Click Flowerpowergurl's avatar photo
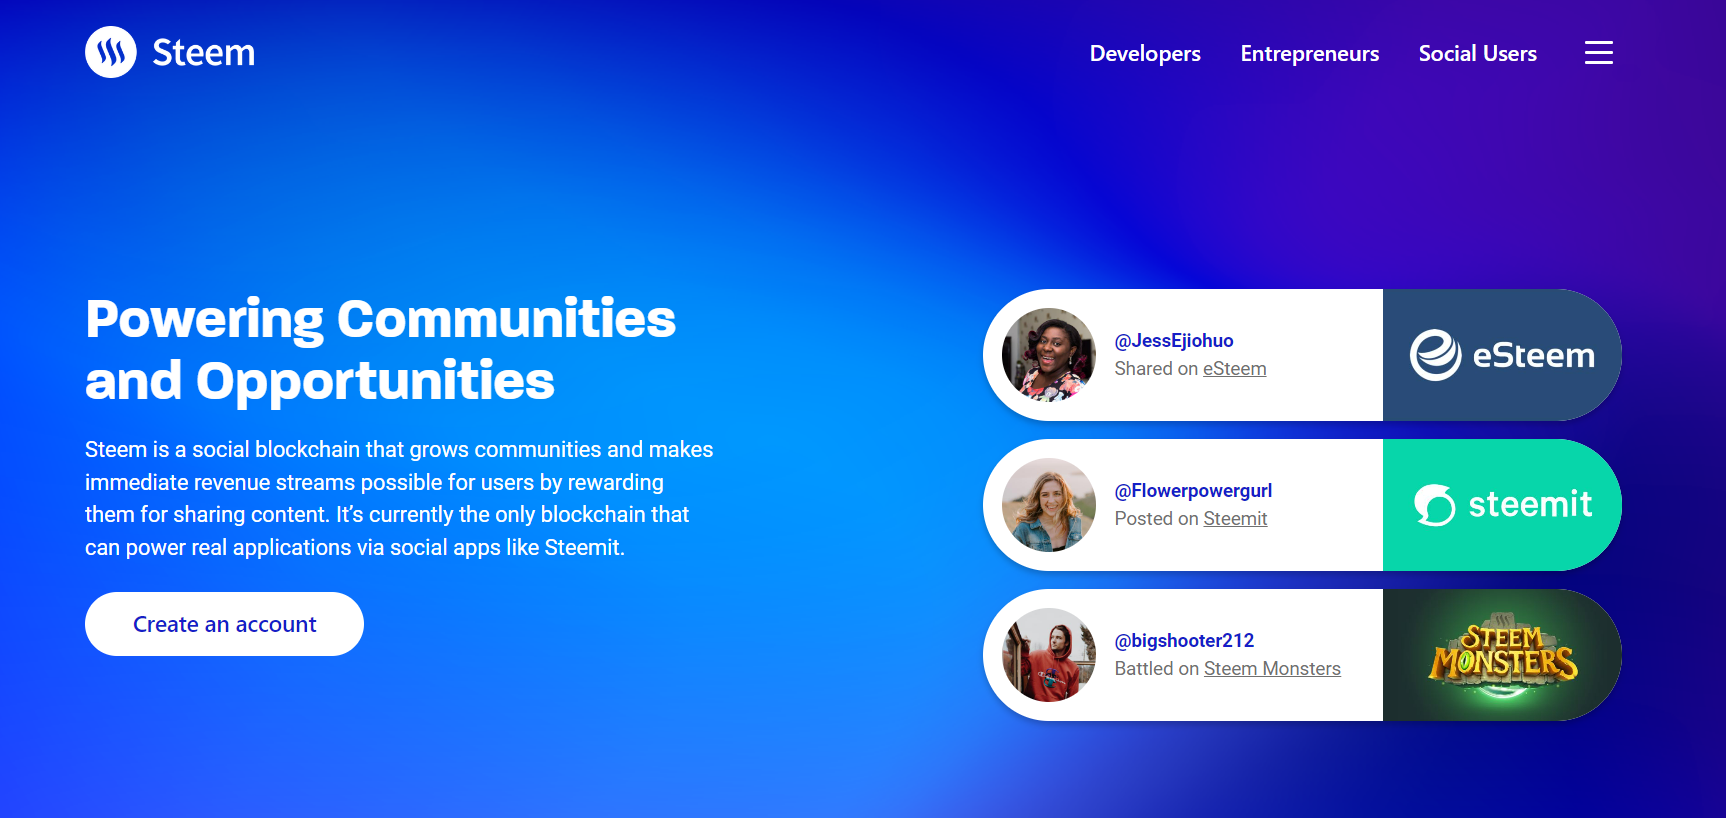1726x818 pixels. [1049, 505]
